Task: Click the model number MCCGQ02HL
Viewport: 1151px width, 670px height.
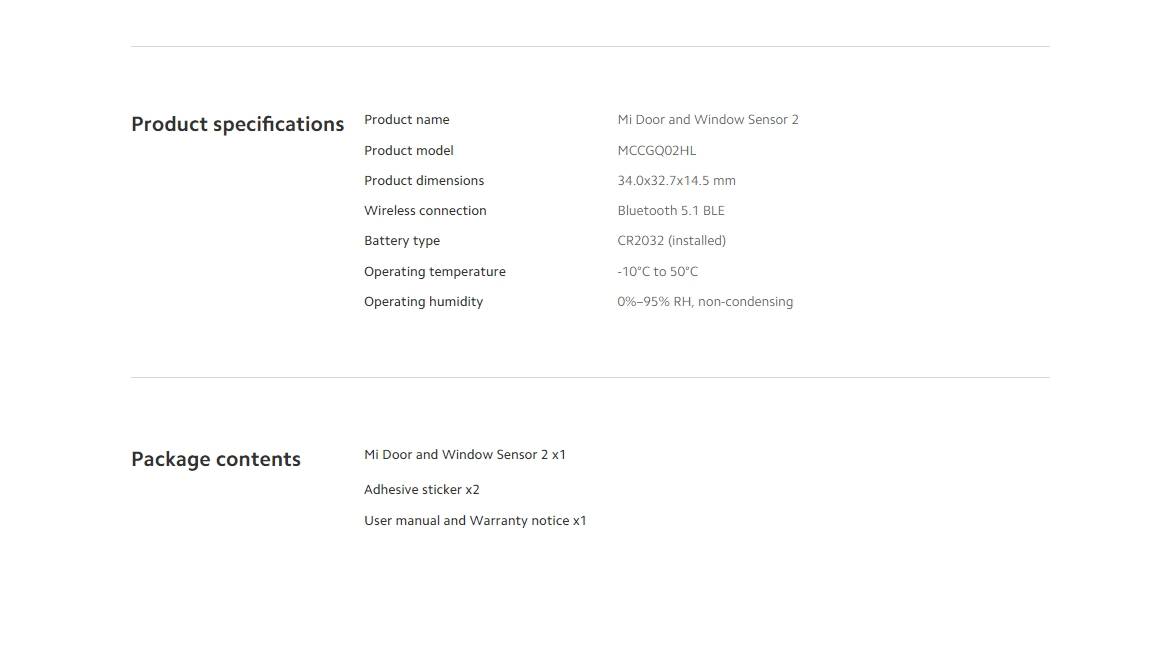Action: click(656, 150)
